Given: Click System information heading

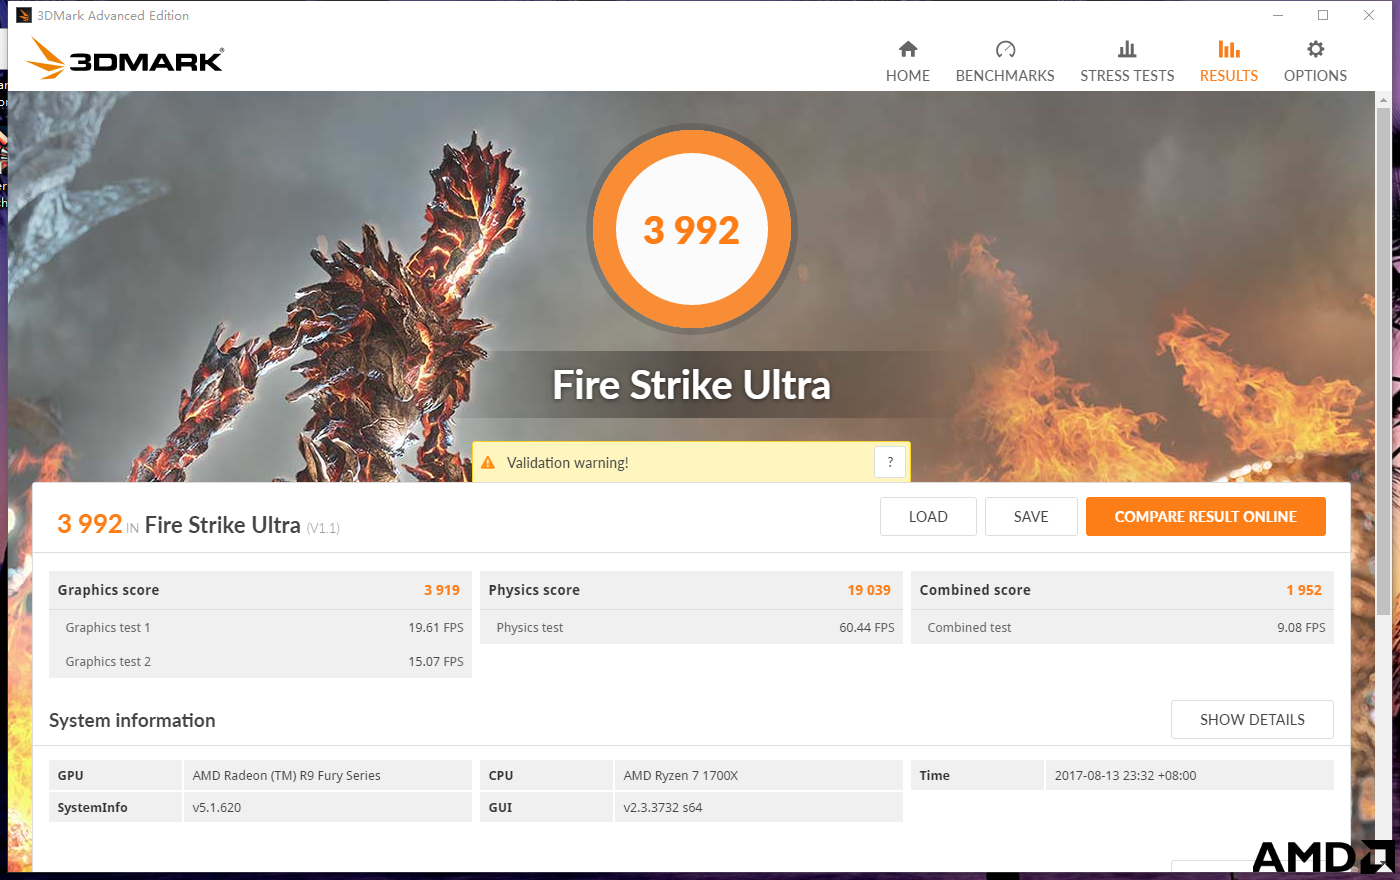Looking at the screenshot, I should 132,721.
